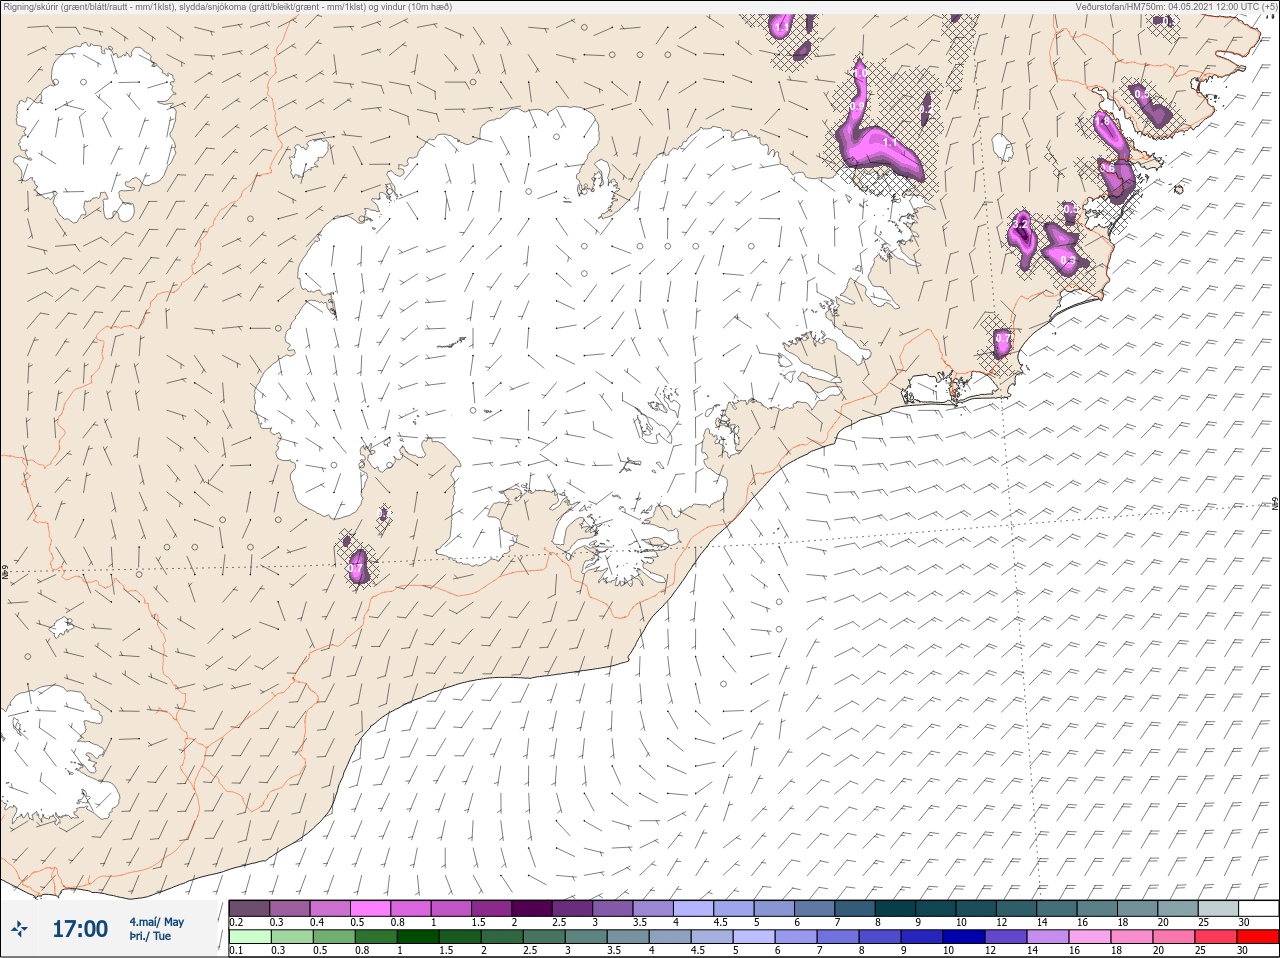Image resolution: width=1280 pixels, height=958 pixels.
Task: Click the '1.1' snowfall value label on the map
Action: [889, 143]
